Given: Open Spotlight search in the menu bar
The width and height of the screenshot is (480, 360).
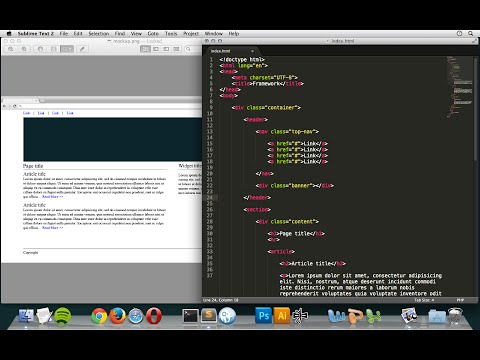Looking at the screenshot, I should tap(471, 34).
